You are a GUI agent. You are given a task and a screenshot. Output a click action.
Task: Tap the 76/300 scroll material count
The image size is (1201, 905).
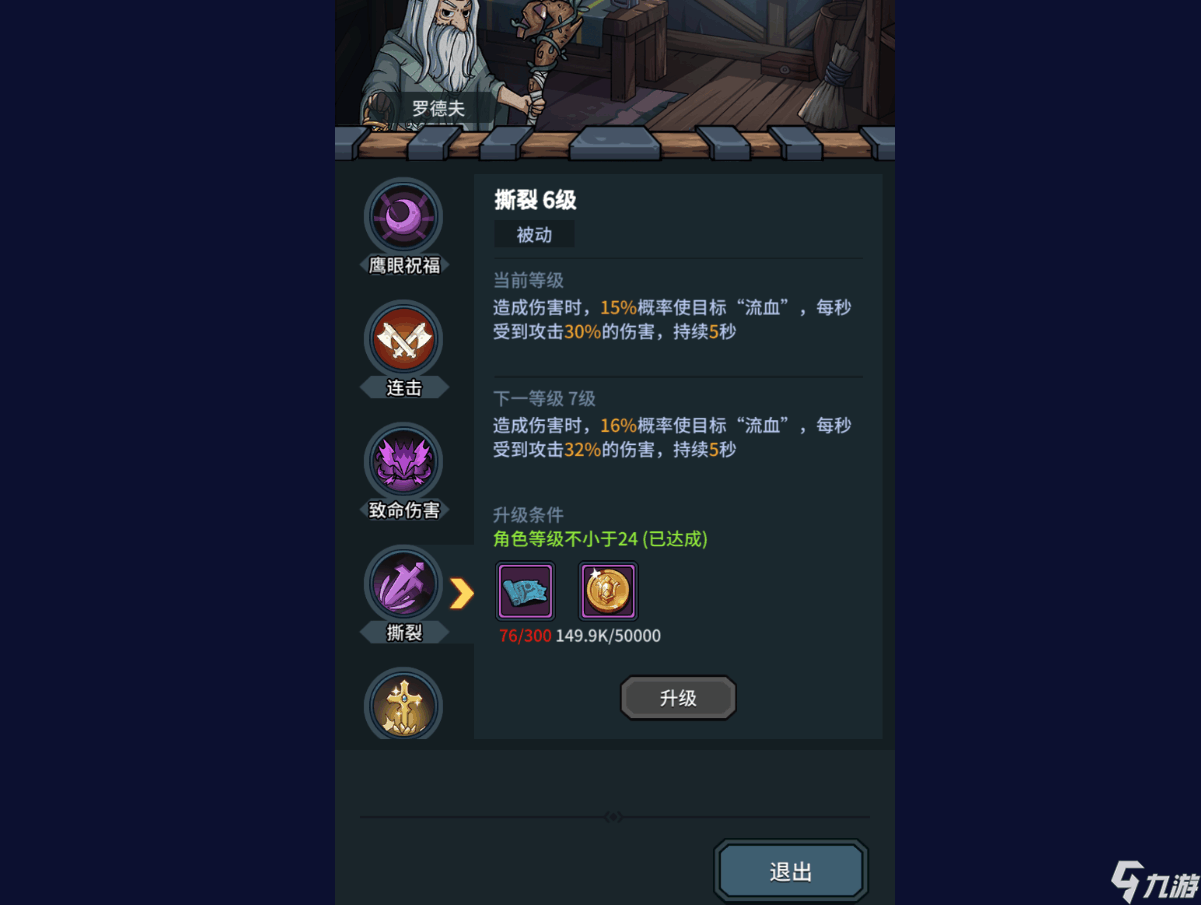pos(525,636)
